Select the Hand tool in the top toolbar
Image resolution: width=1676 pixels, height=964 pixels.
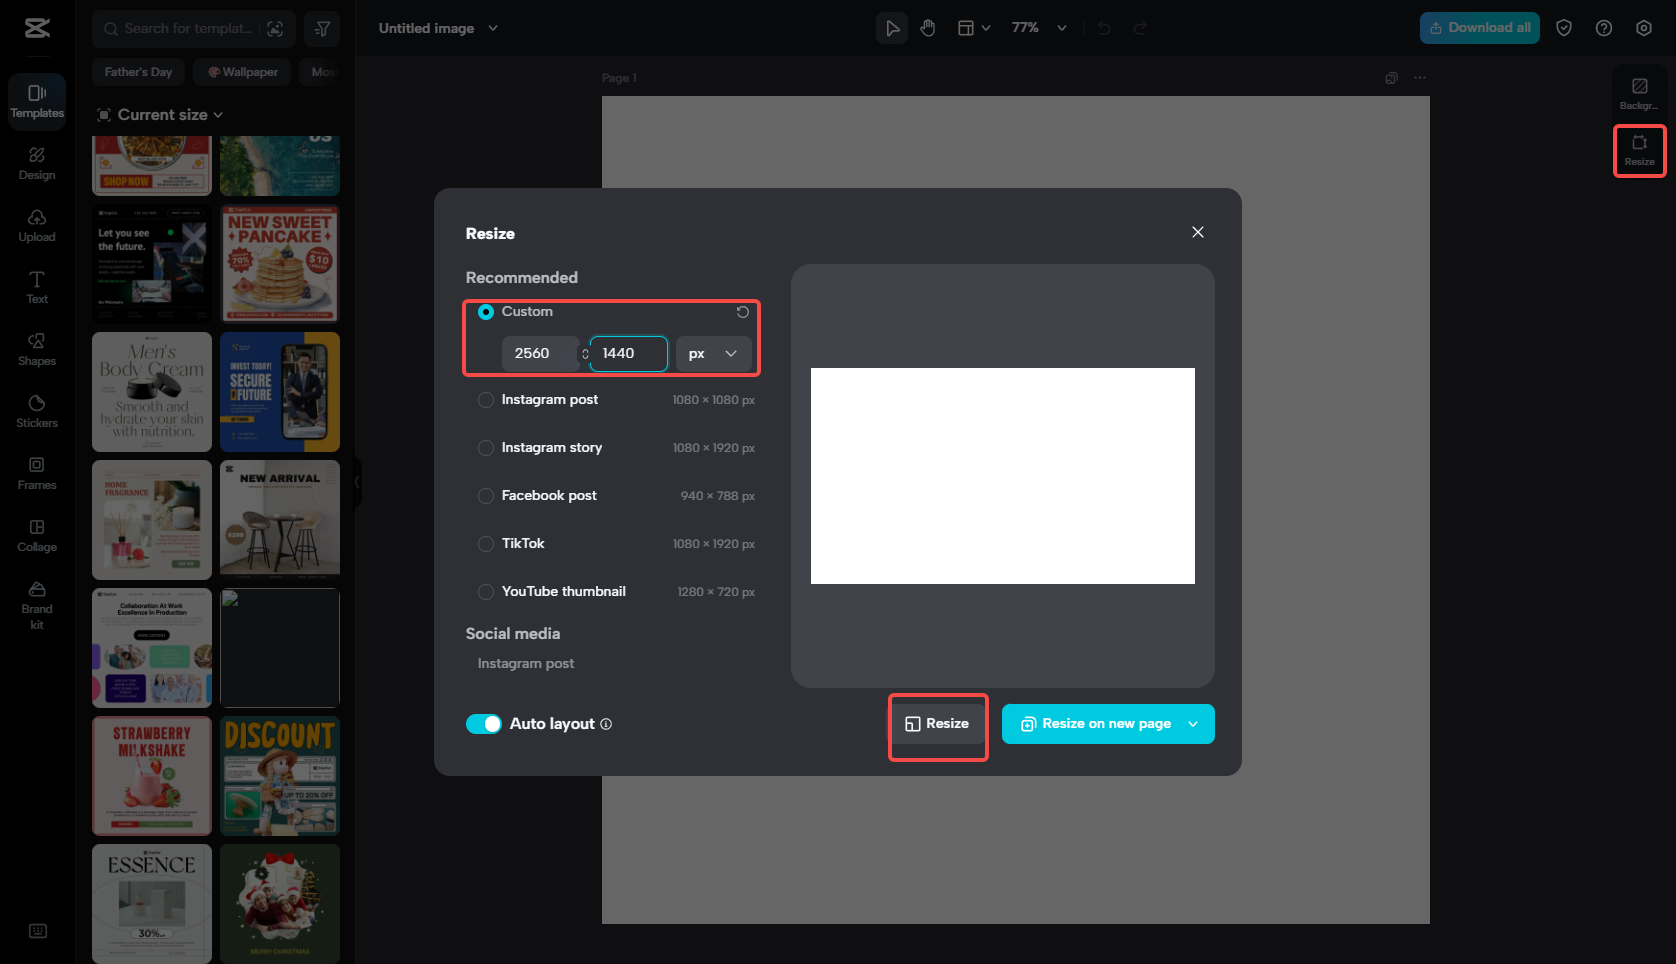pyautogui.click(x=927, y=28)
